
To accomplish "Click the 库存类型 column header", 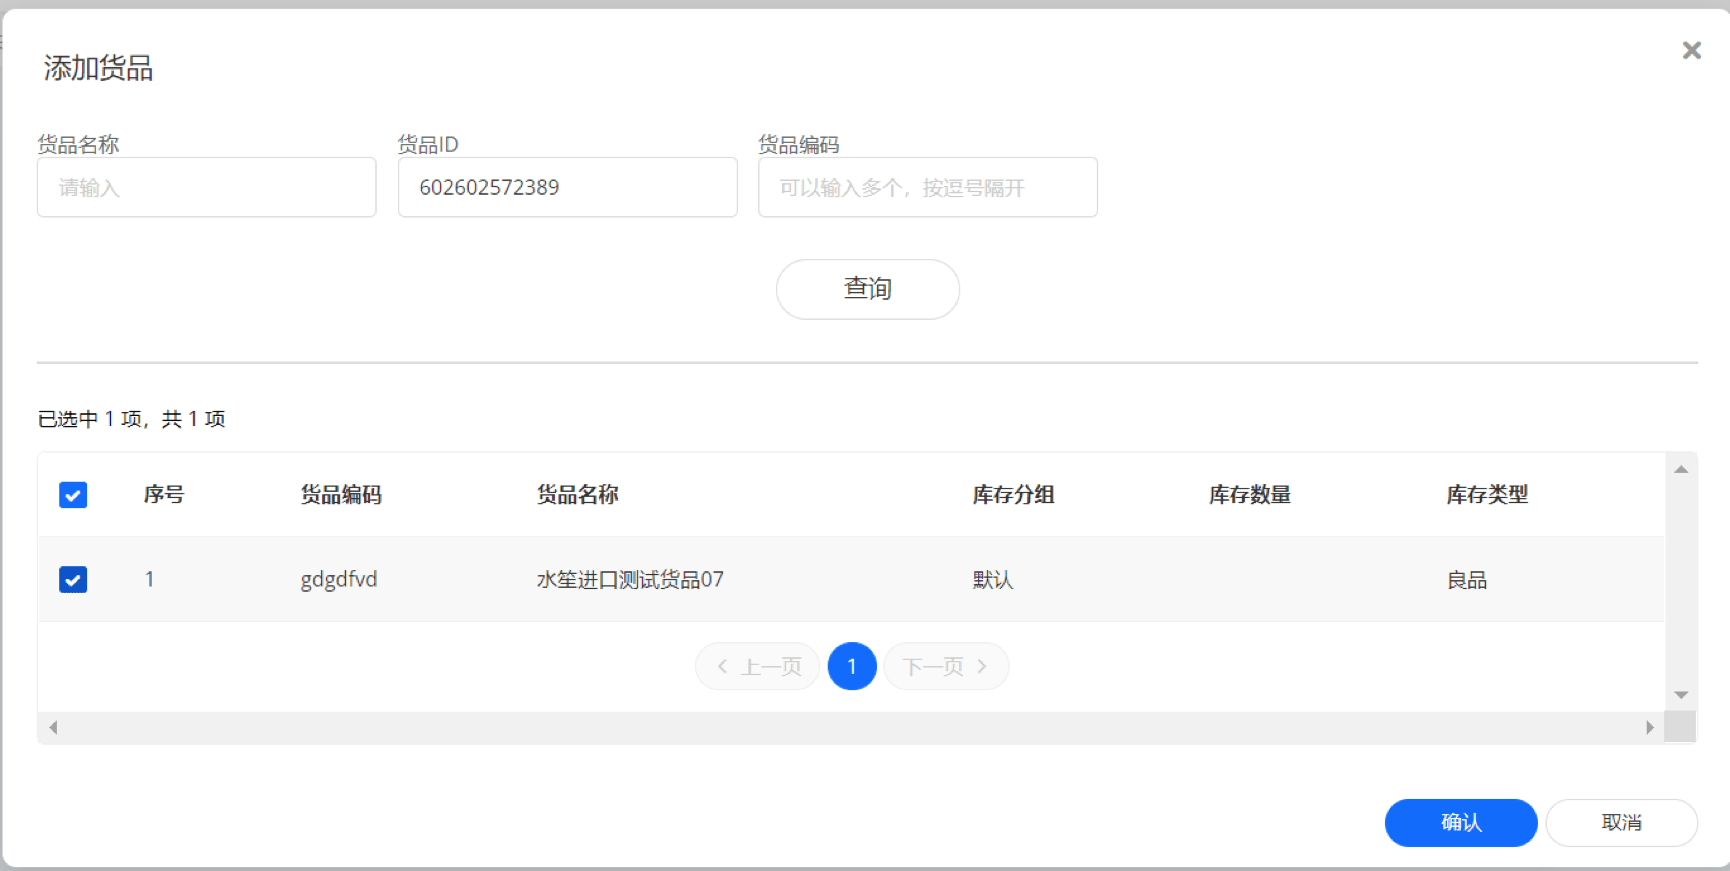I will click(1487, 495).
